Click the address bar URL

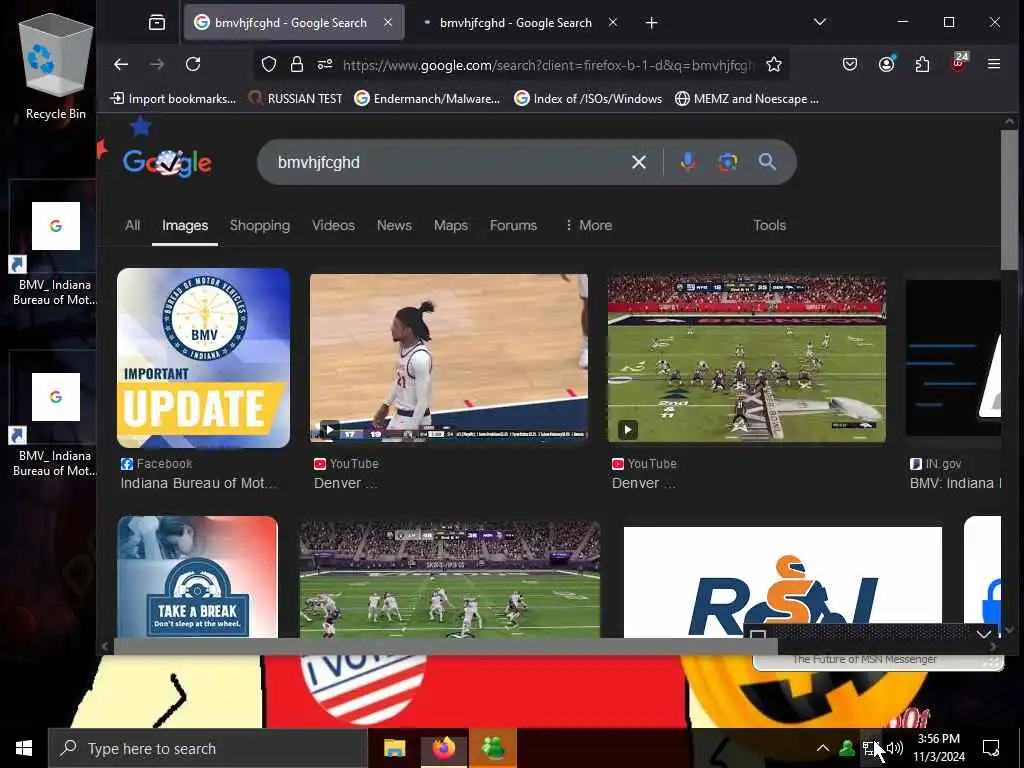coord(547,65)
